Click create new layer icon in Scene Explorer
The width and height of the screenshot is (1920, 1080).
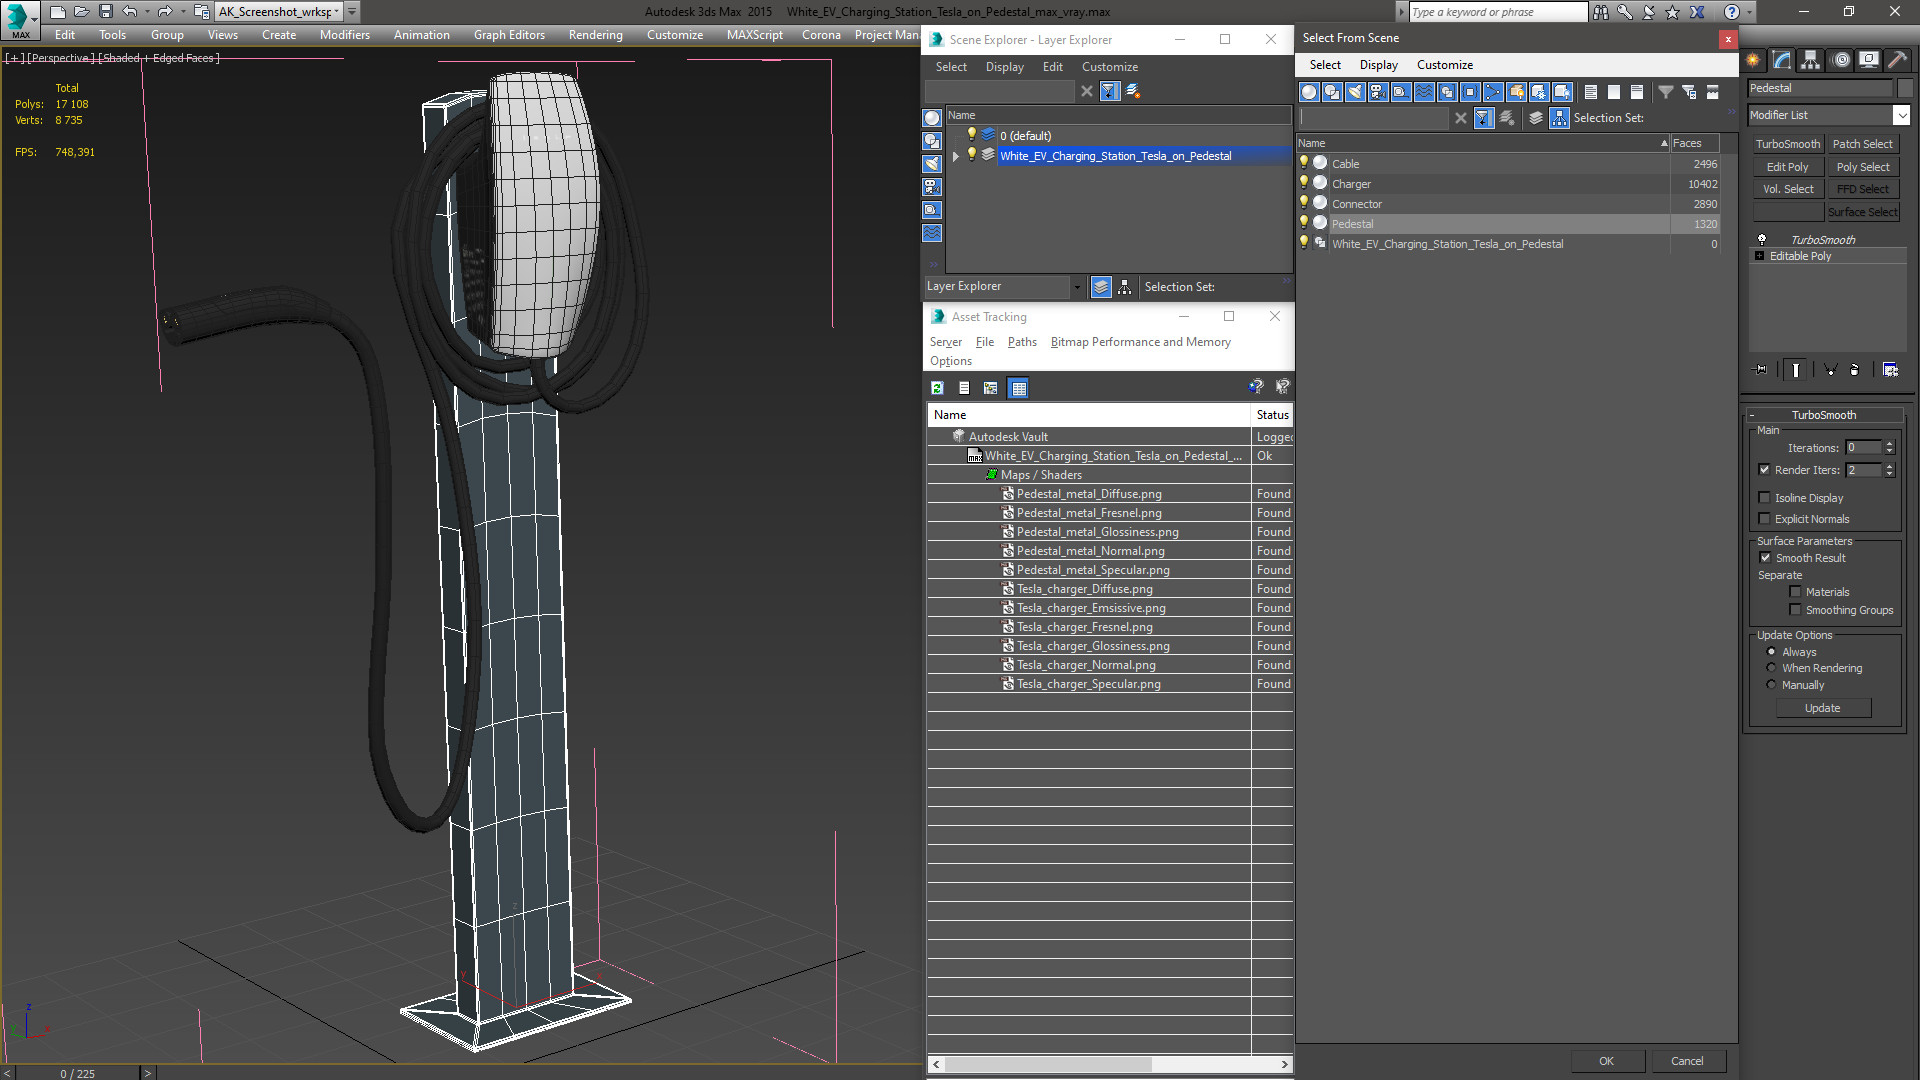tap(1133, 91)
